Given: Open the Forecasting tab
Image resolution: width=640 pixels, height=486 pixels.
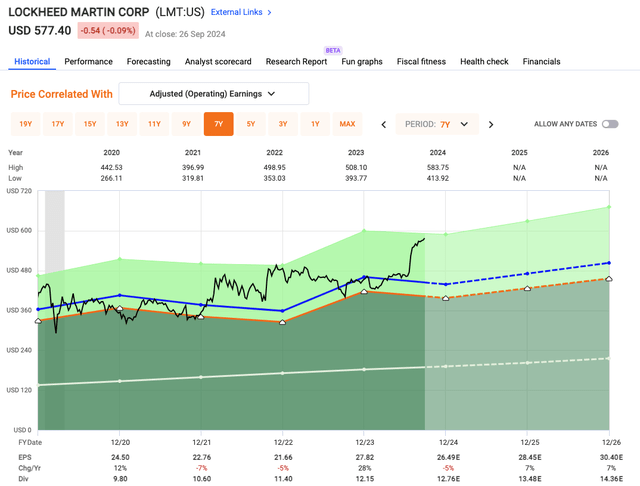Looking at the screenshot, I should [x=149, y=61].
